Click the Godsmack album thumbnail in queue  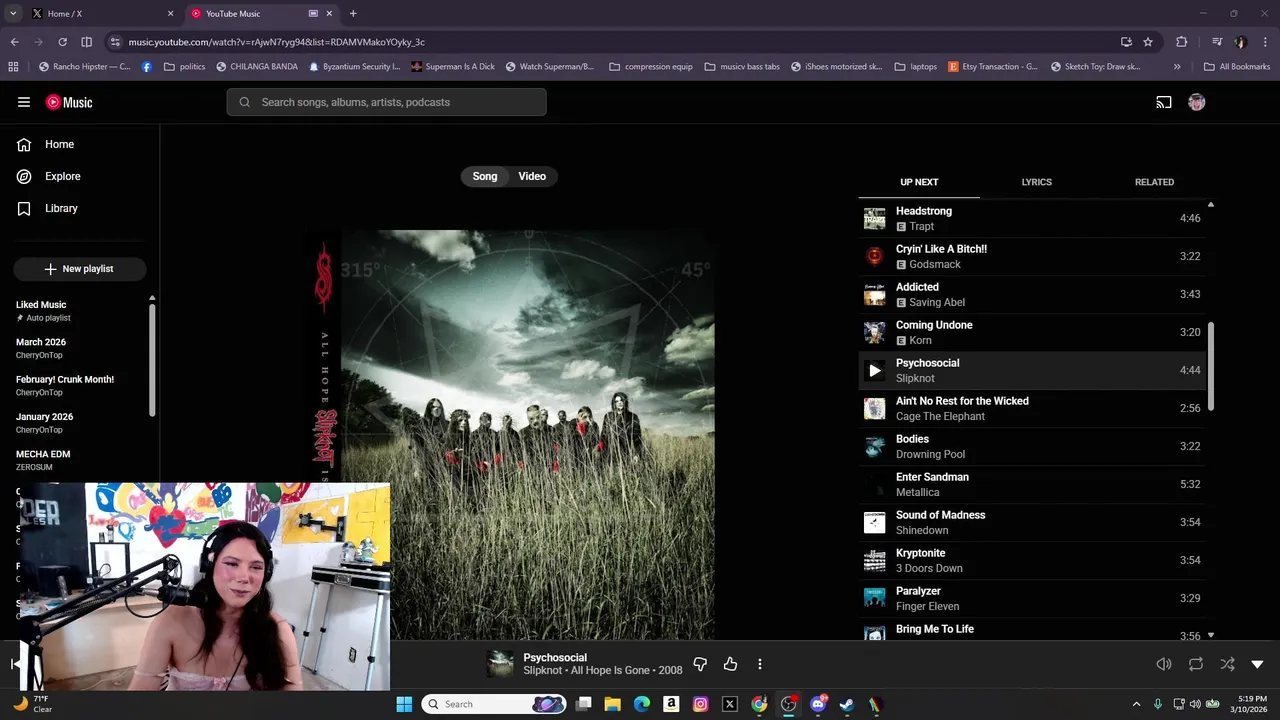[875, 256]
